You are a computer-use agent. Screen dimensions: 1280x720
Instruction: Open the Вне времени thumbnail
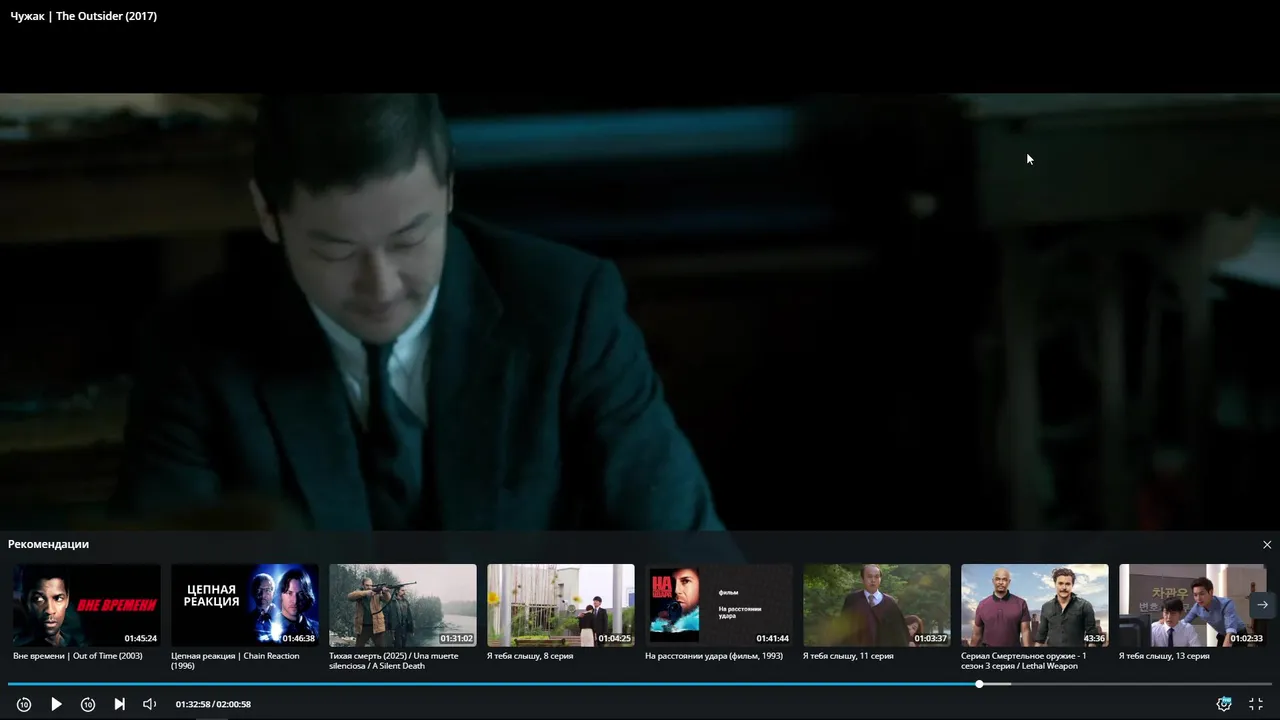tap(87, 605)
